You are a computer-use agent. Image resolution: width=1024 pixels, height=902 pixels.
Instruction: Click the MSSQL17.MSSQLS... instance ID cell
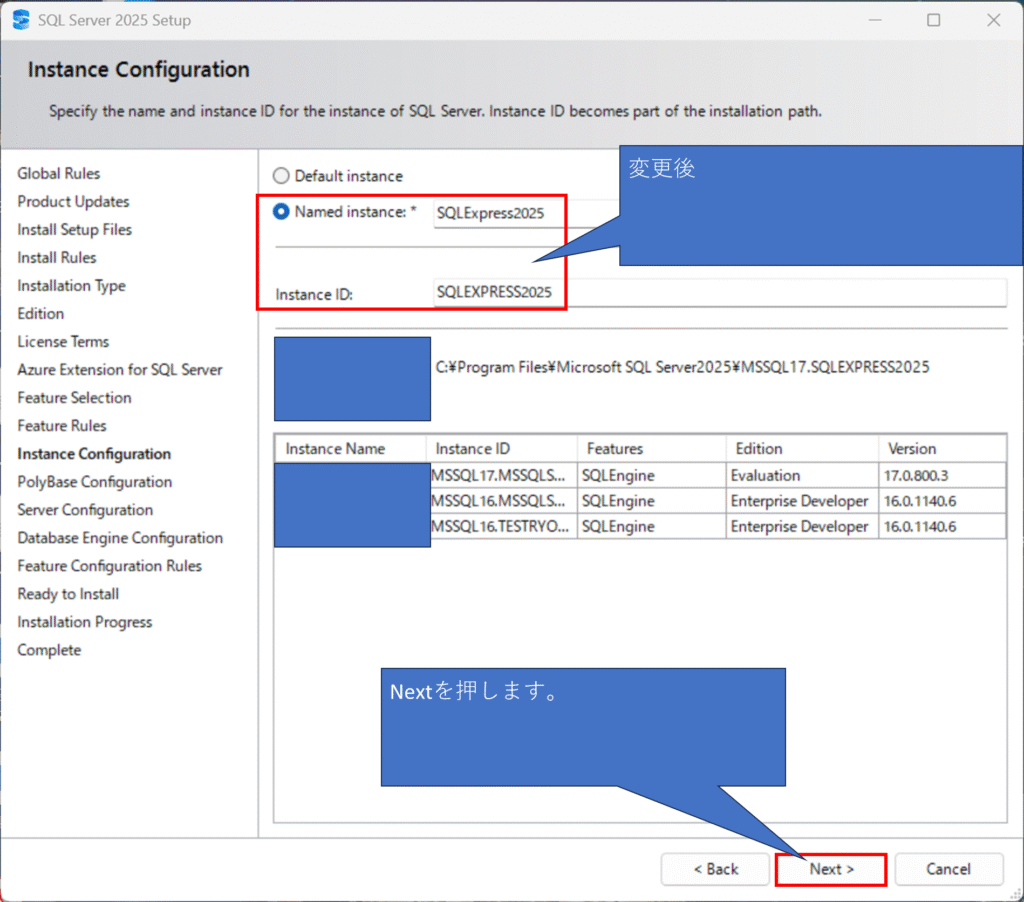503,475
